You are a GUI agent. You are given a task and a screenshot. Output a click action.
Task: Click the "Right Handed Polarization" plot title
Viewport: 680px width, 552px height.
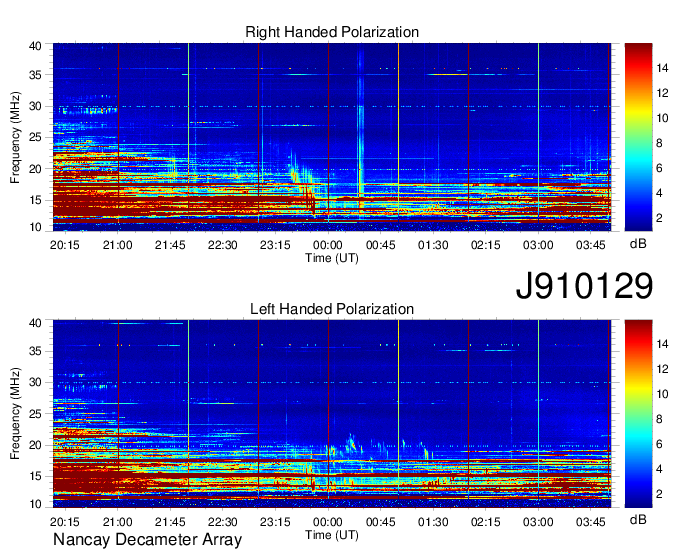[332, 32]
